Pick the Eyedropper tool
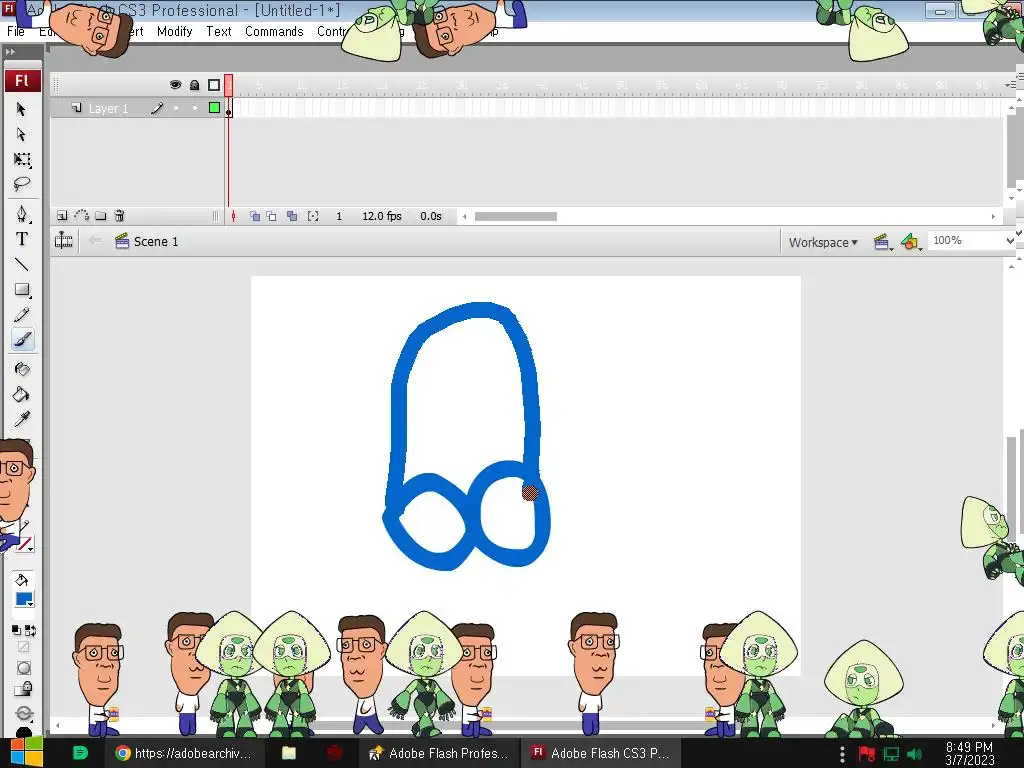The width and height of the screenshot is (1024, 768). (22, 419)
